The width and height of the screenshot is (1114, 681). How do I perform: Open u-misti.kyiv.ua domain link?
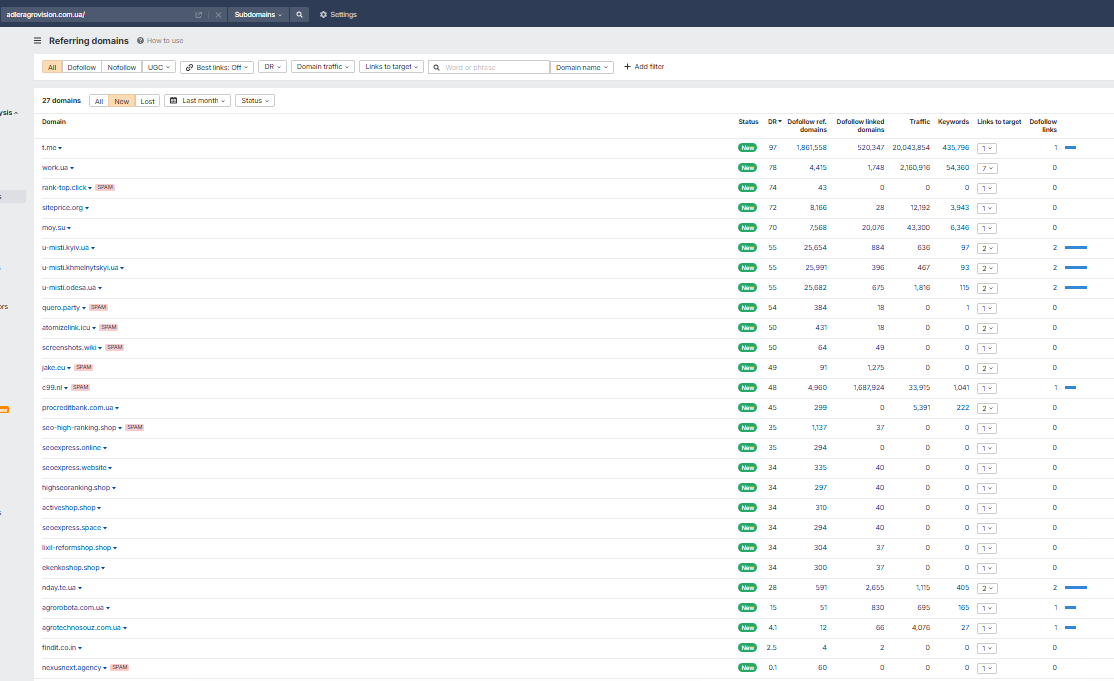coord(65,248)
